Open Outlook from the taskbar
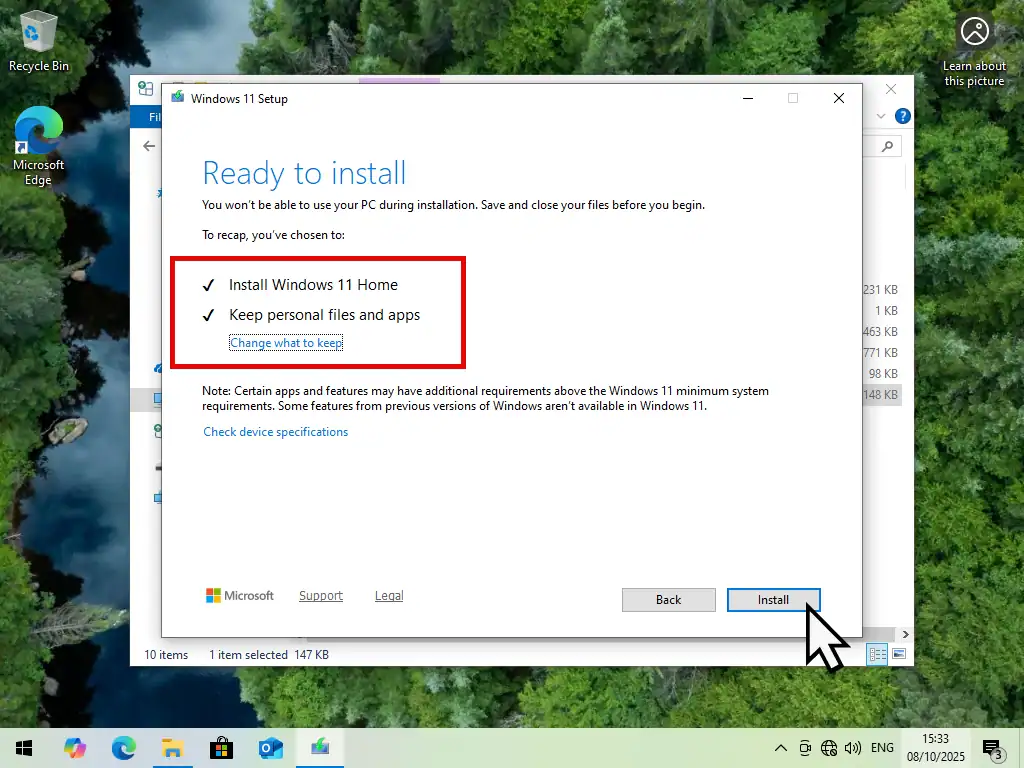 click(x=270, y=748)
